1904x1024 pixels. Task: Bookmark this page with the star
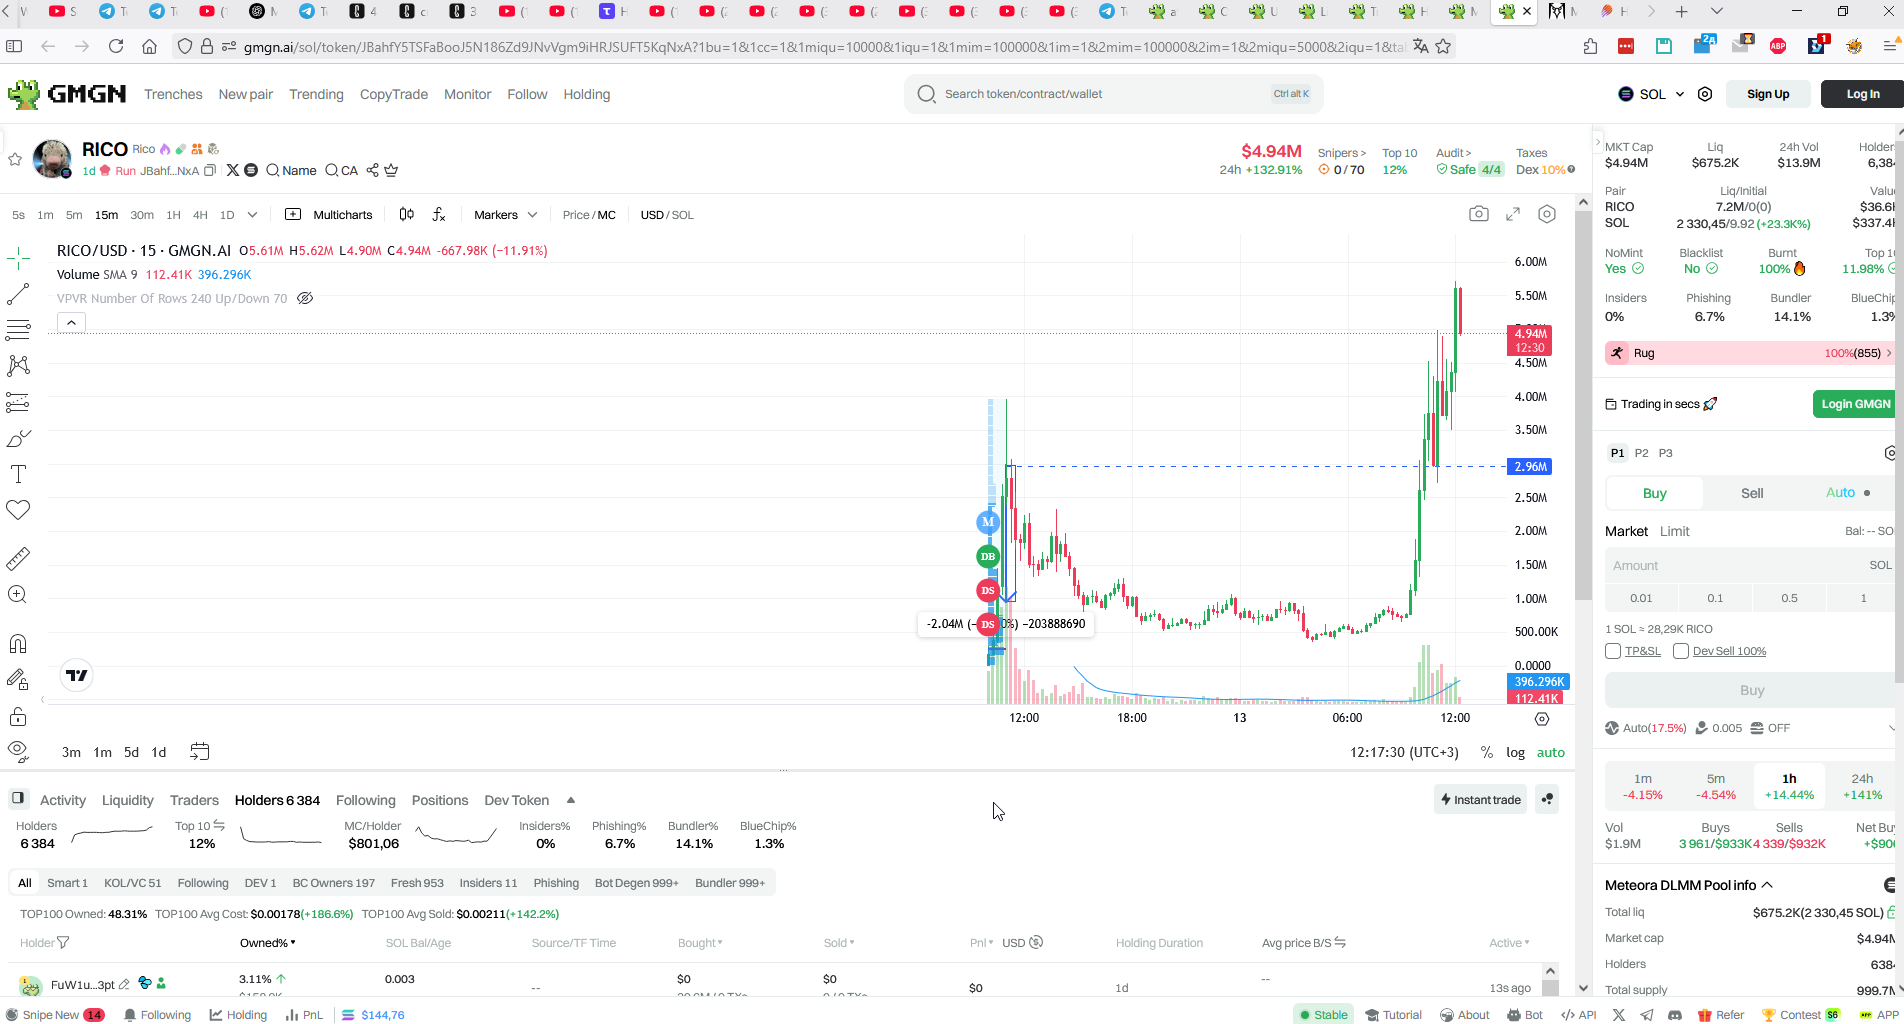(1443, 46)
